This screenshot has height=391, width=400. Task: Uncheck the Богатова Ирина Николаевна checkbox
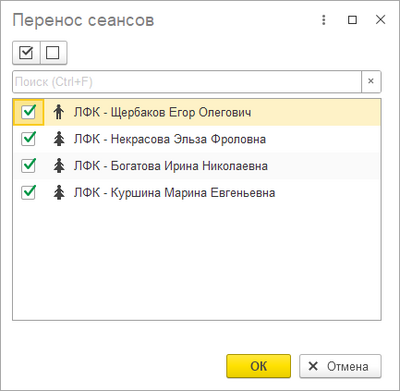pyautogui.click(x=28, y=165)
